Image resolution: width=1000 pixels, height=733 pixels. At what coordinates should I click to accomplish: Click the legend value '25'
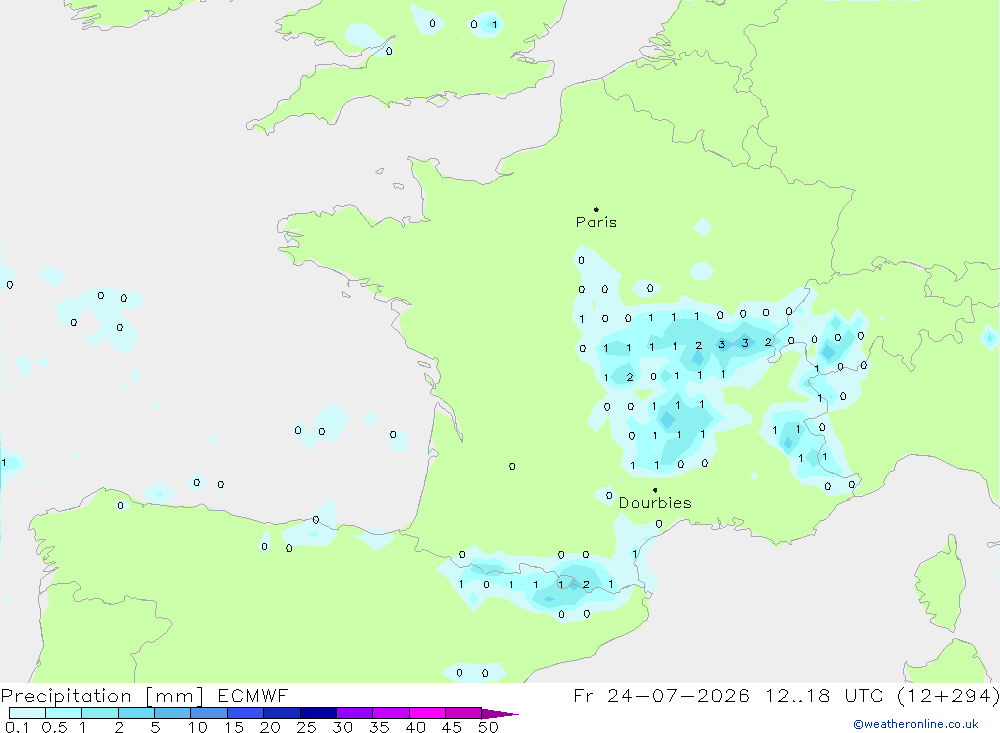tap(306, 727)
